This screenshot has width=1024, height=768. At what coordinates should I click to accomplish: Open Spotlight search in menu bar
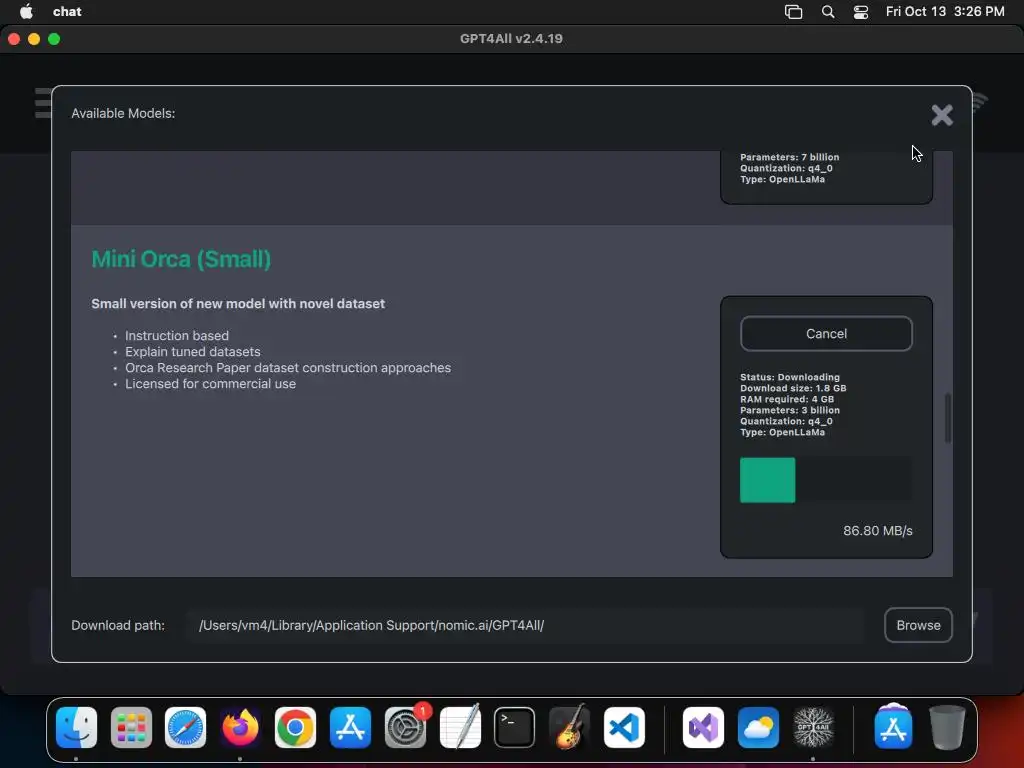[827, 12]
